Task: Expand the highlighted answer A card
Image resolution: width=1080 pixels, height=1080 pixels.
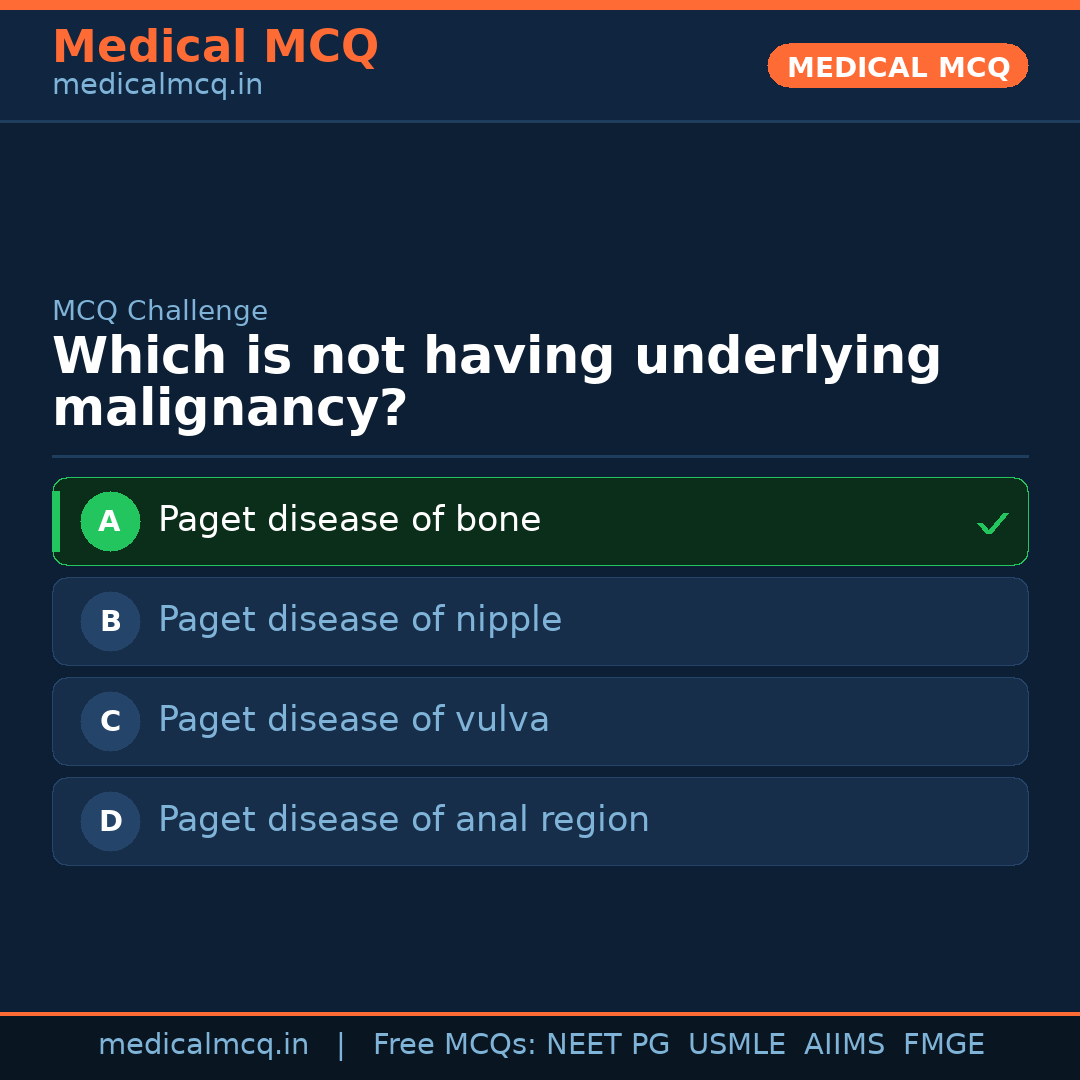Action: [x=540, y=521]
